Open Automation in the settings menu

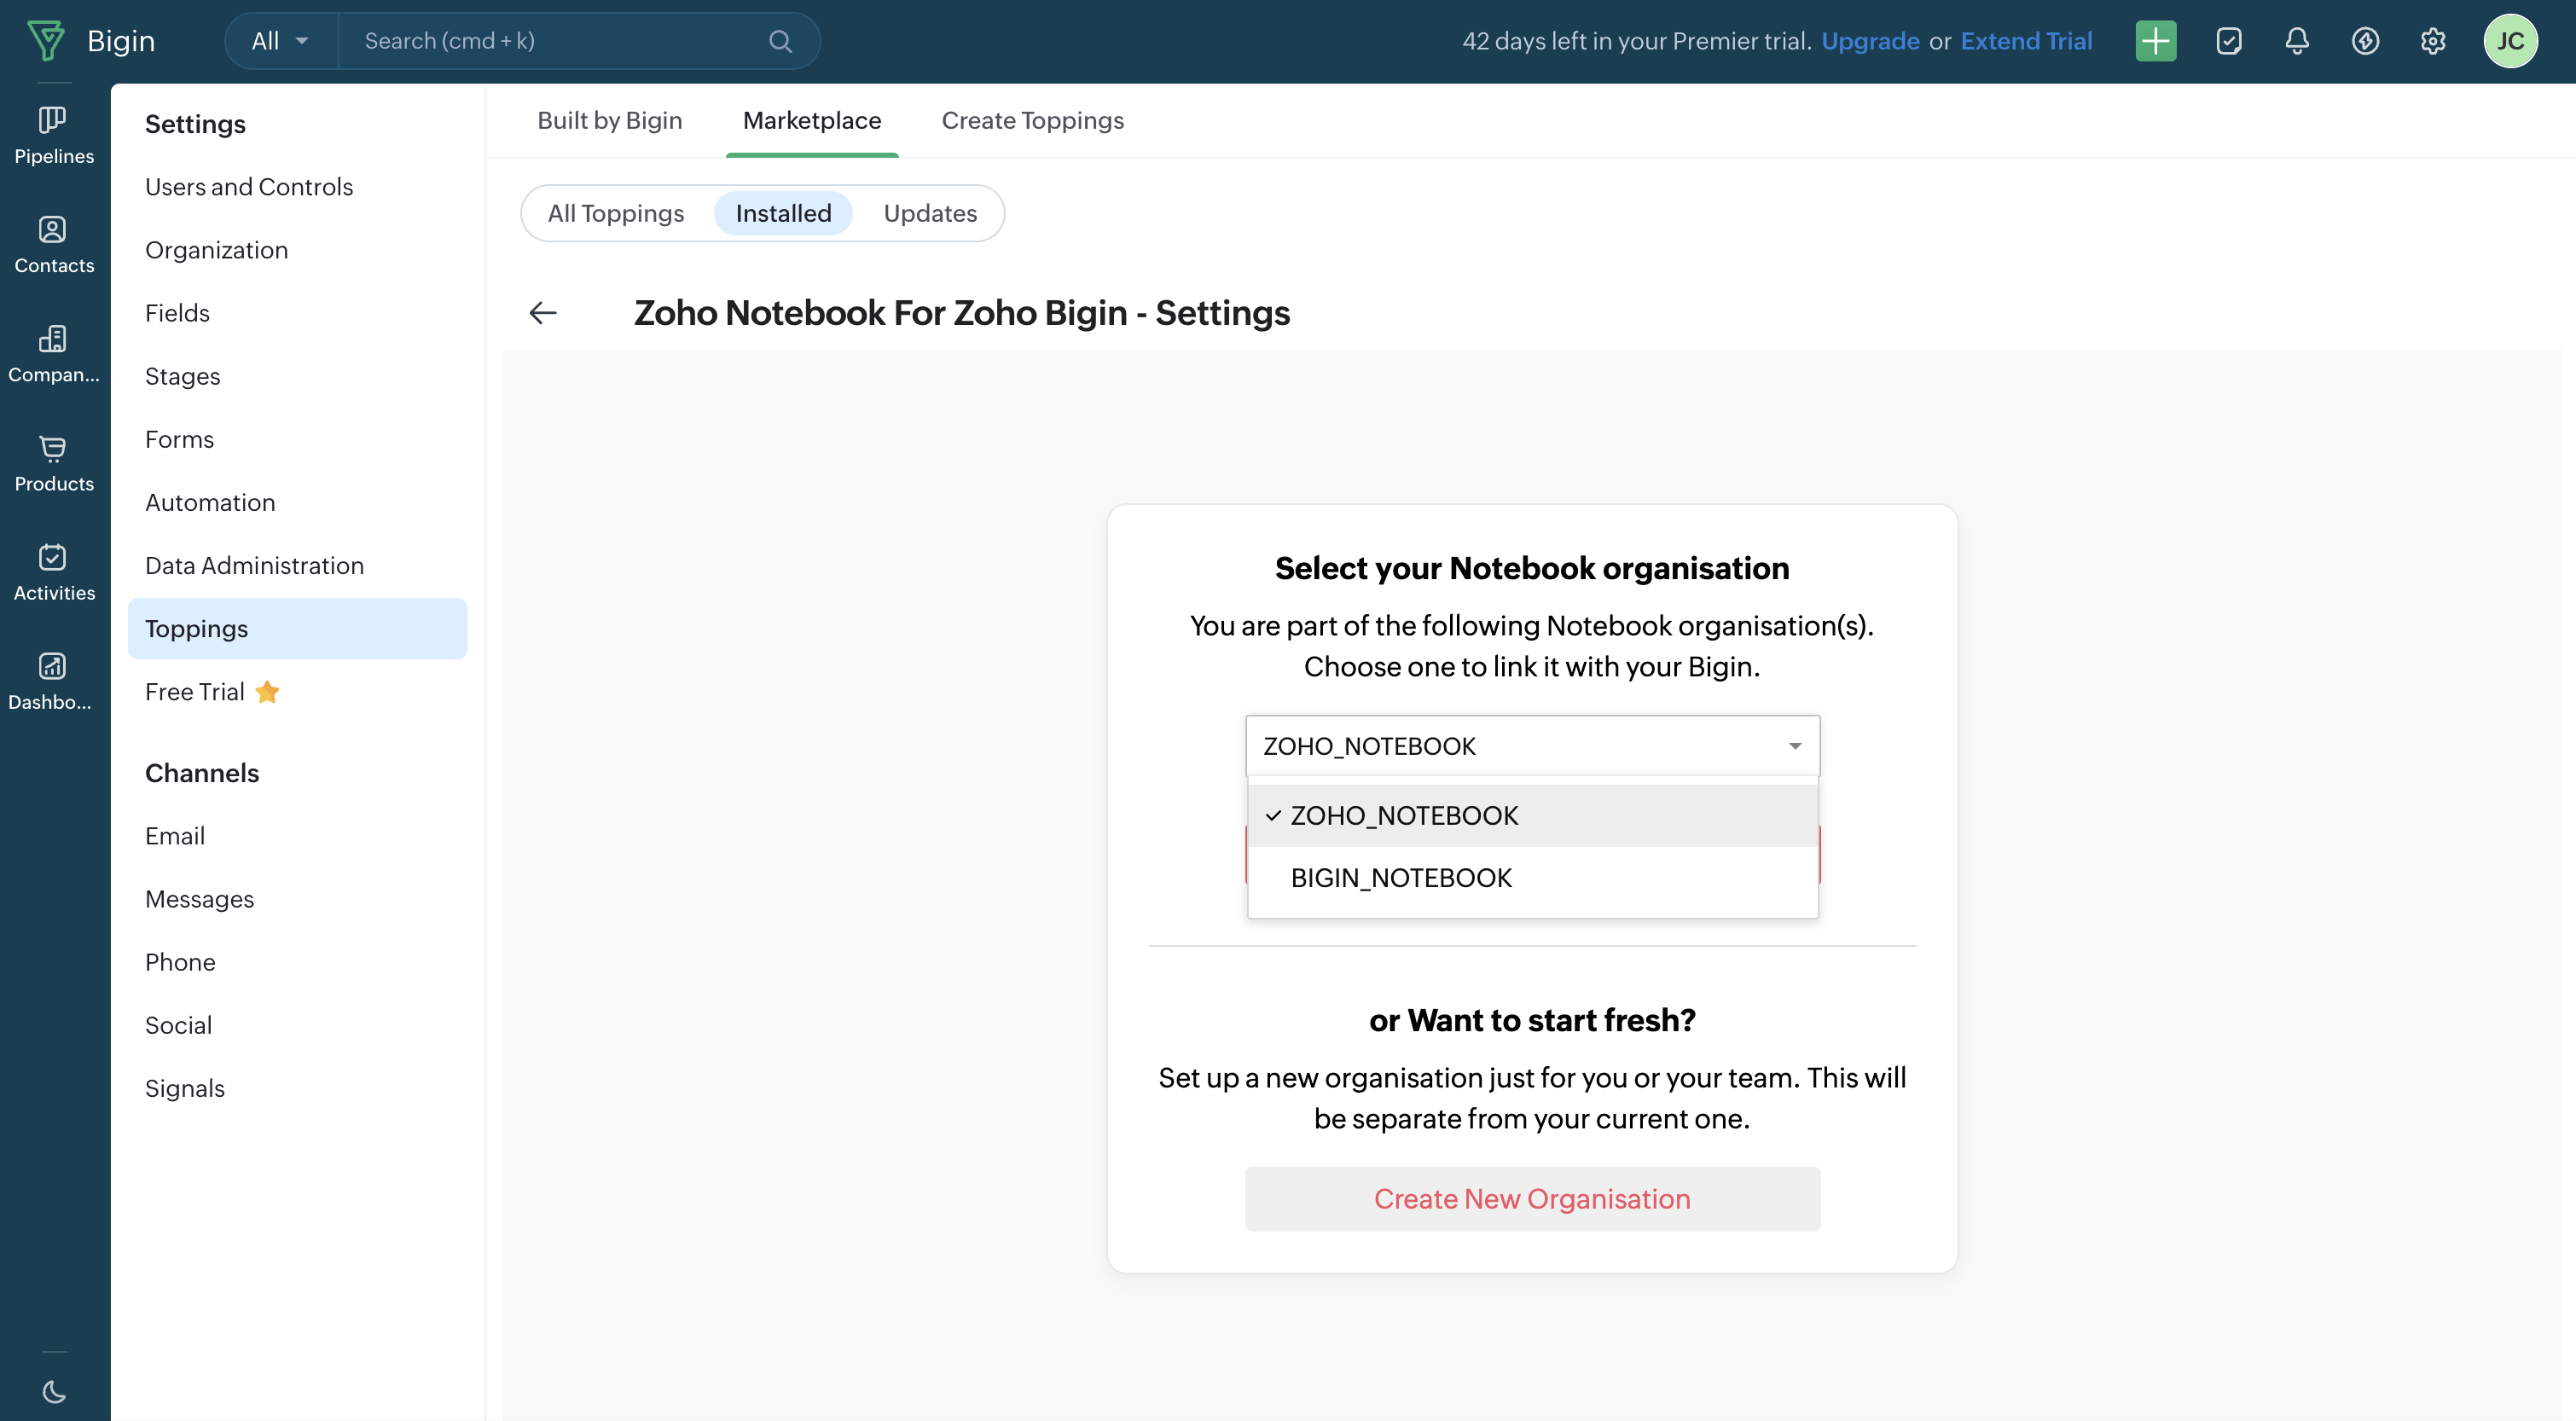[x=209, y=502]
